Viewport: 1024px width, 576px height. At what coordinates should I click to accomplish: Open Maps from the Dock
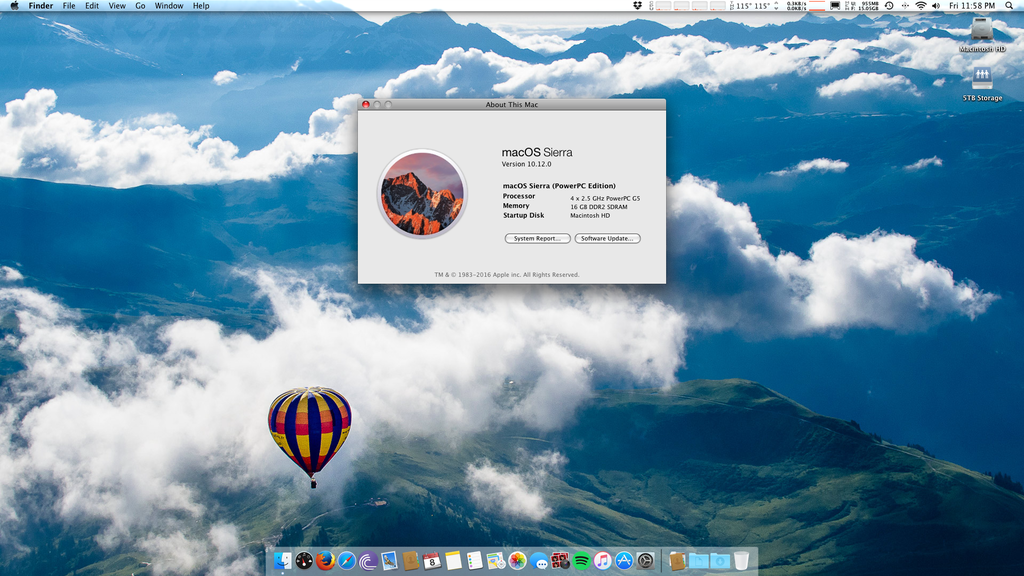click(496, 560)
